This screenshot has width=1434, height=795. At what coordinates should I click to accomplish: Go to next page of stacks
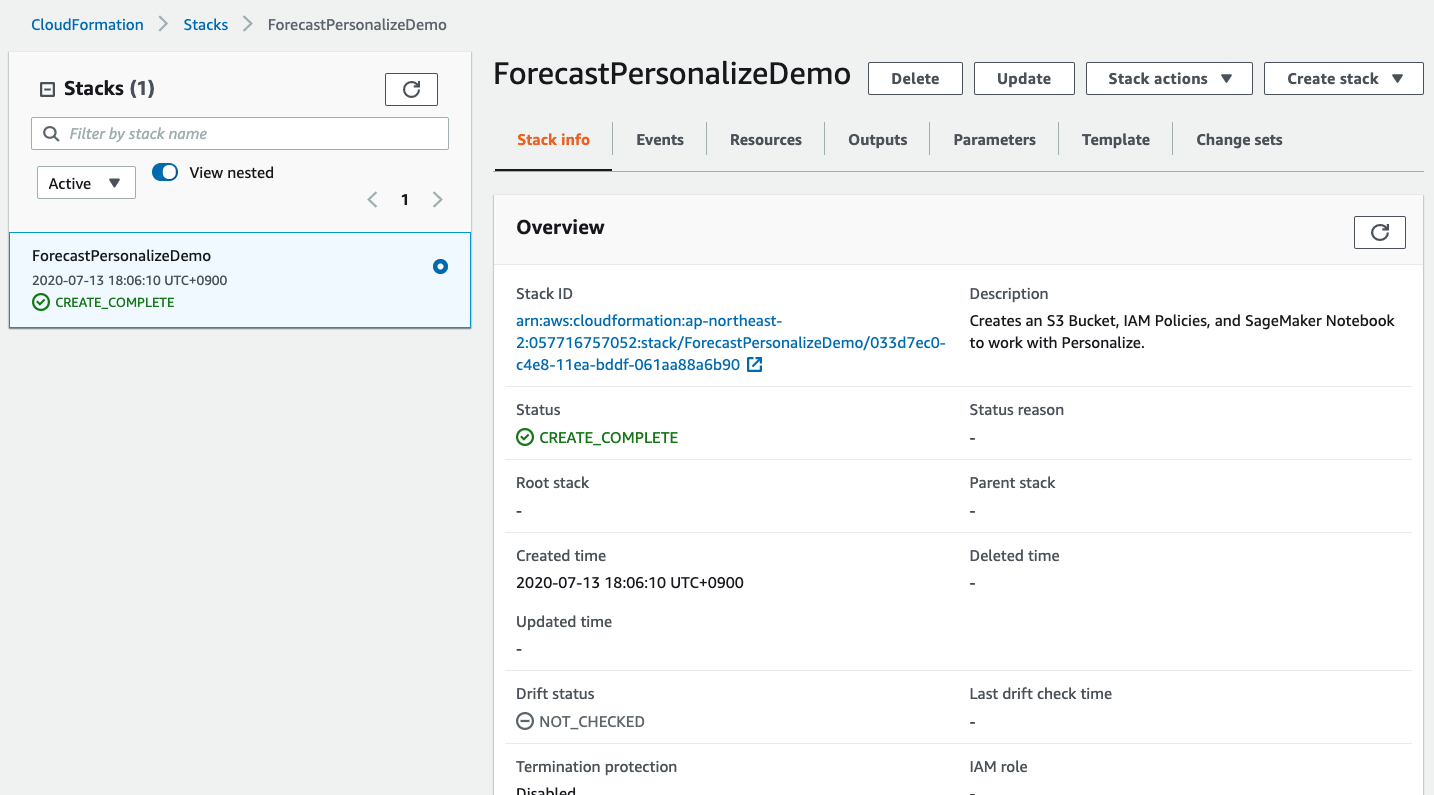point(437,199)
